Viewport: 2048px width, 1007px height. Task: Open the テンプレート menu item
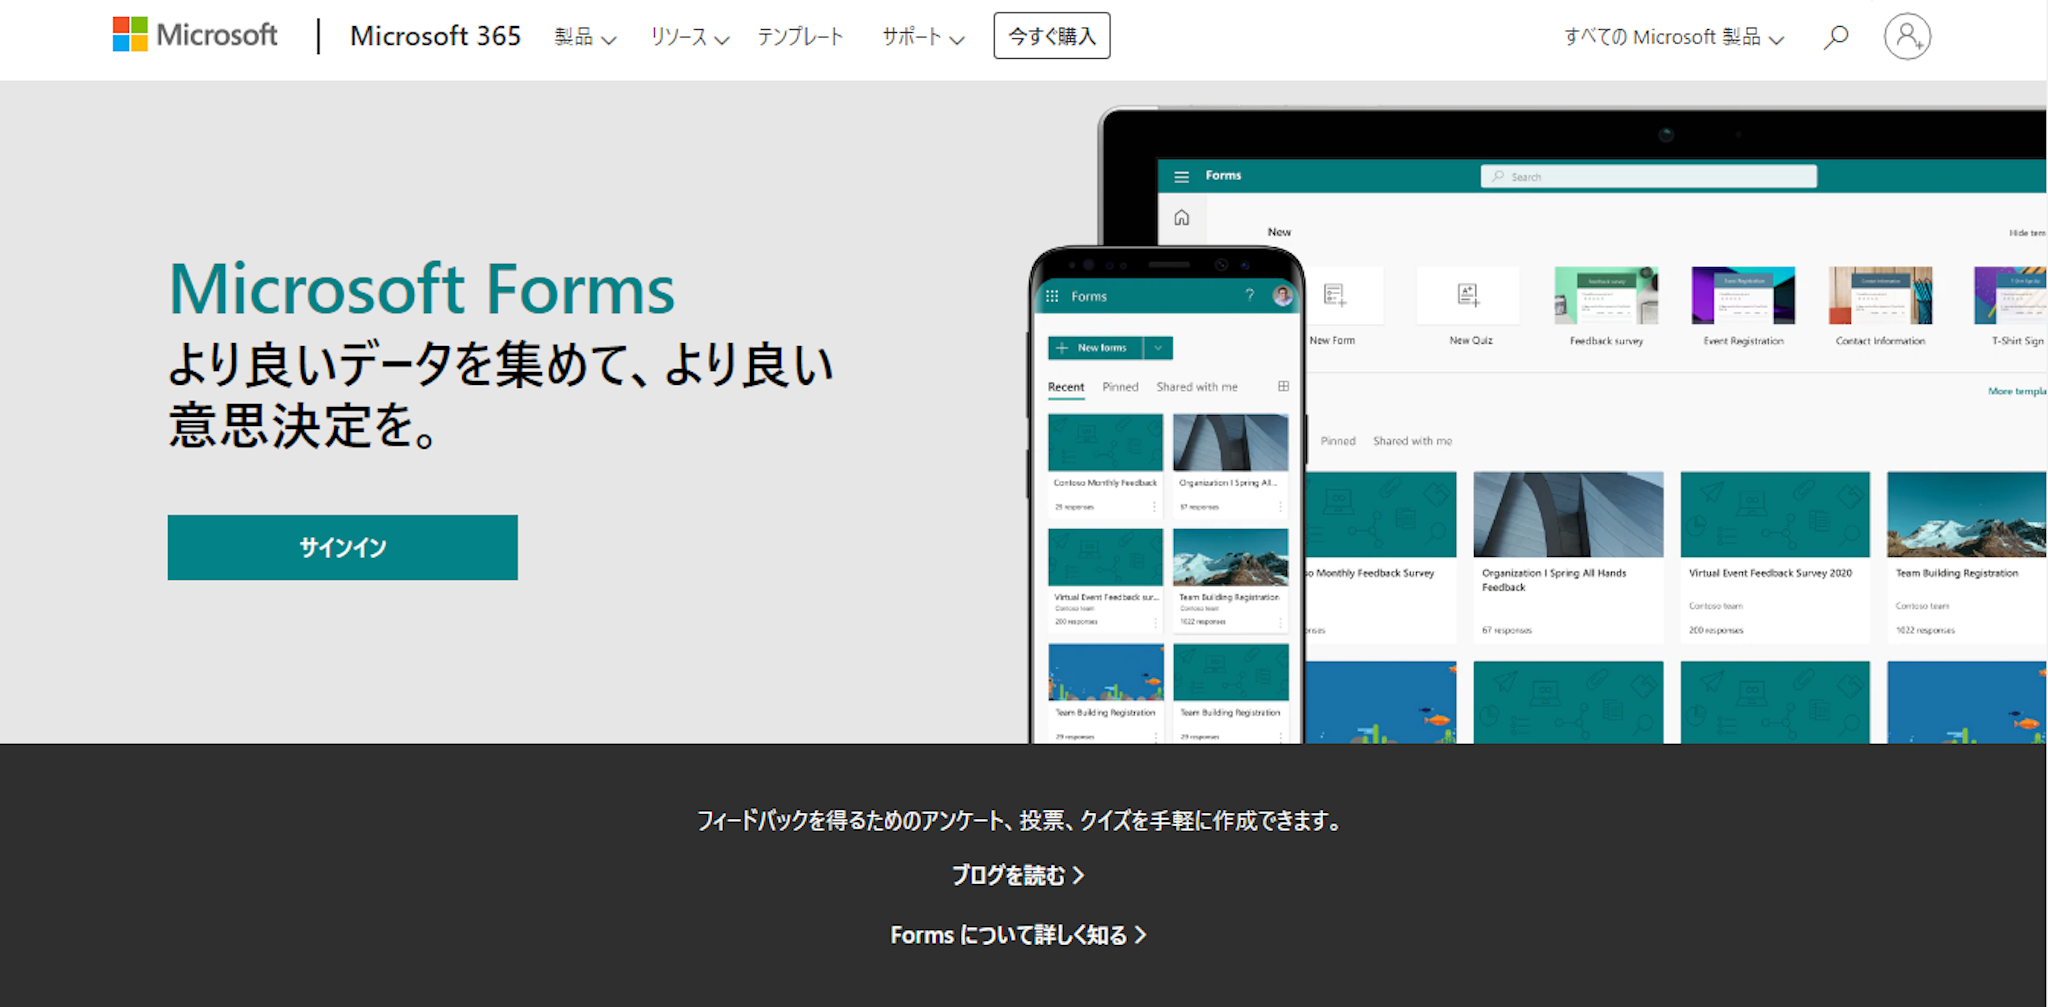pos(800,37)
